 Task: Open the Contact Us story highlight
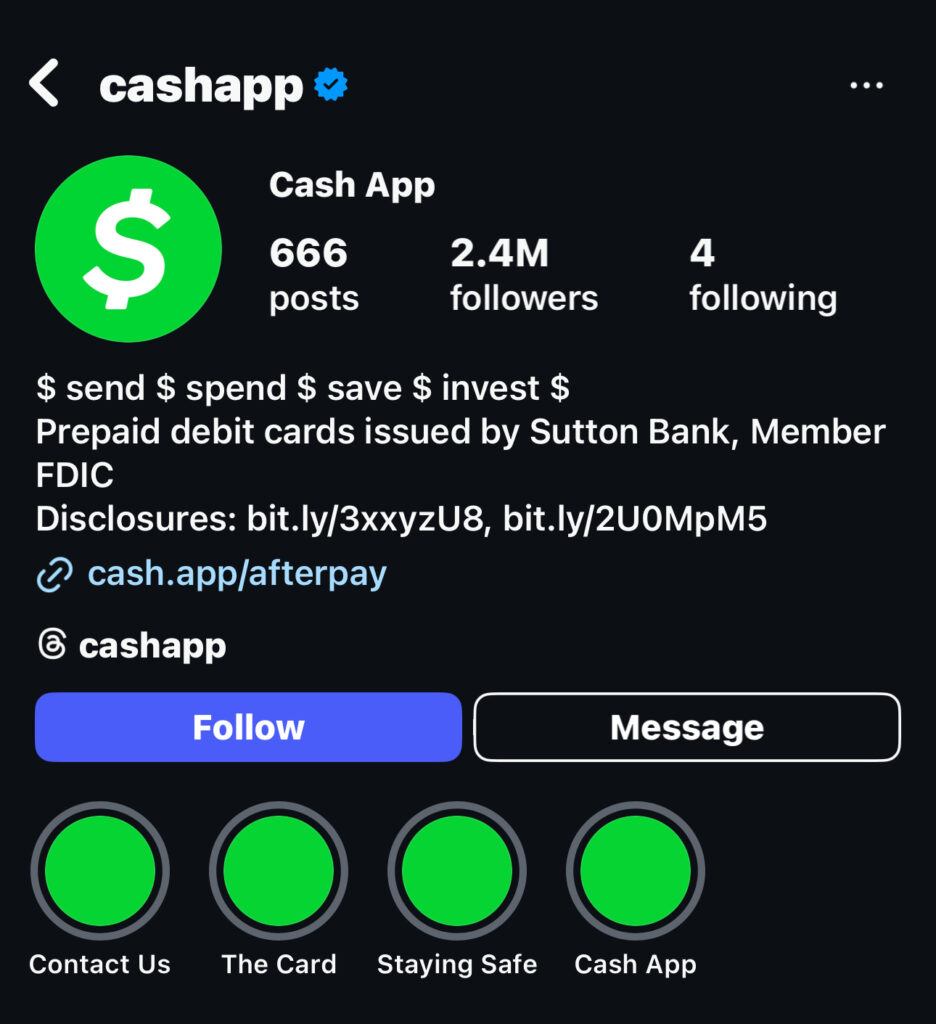coord(100,871)
